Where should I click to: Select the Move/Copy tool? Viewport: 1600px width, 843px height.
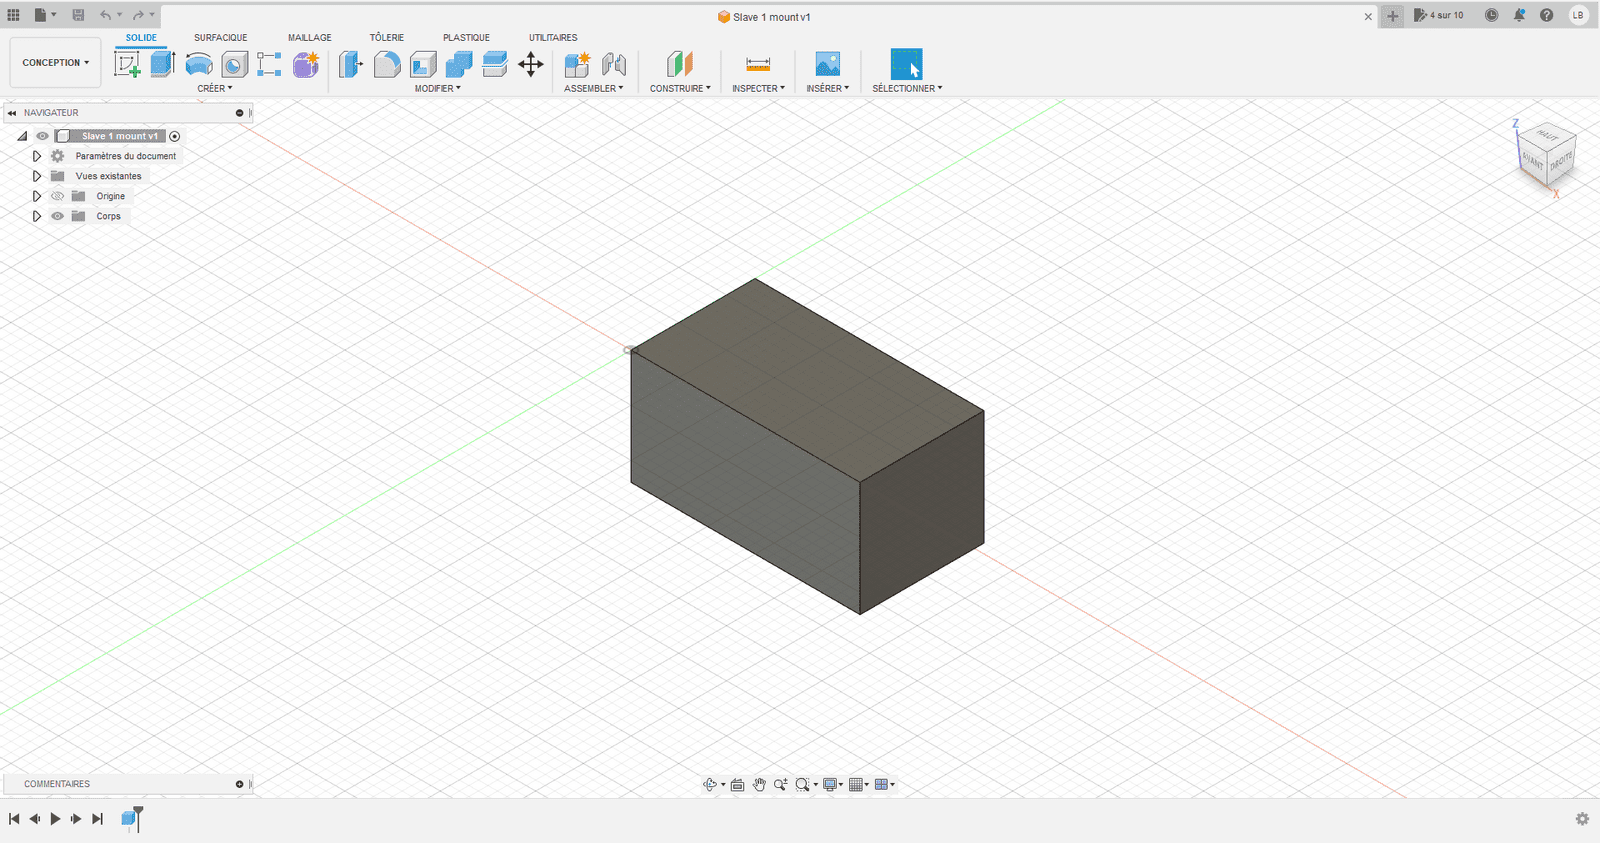531,65
